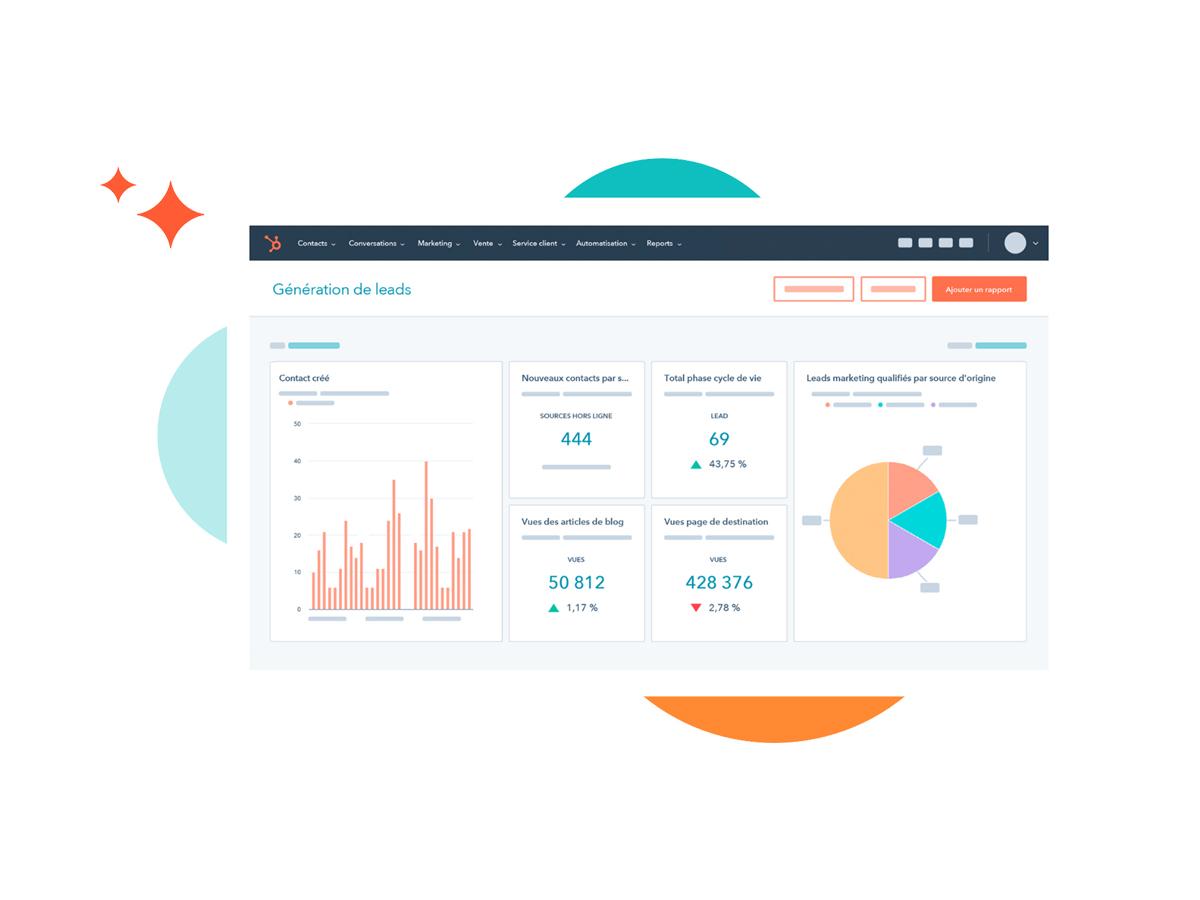Click the LEAD label in lifecycle card
Screen dimensions: 1200x900
coord(719,415)
